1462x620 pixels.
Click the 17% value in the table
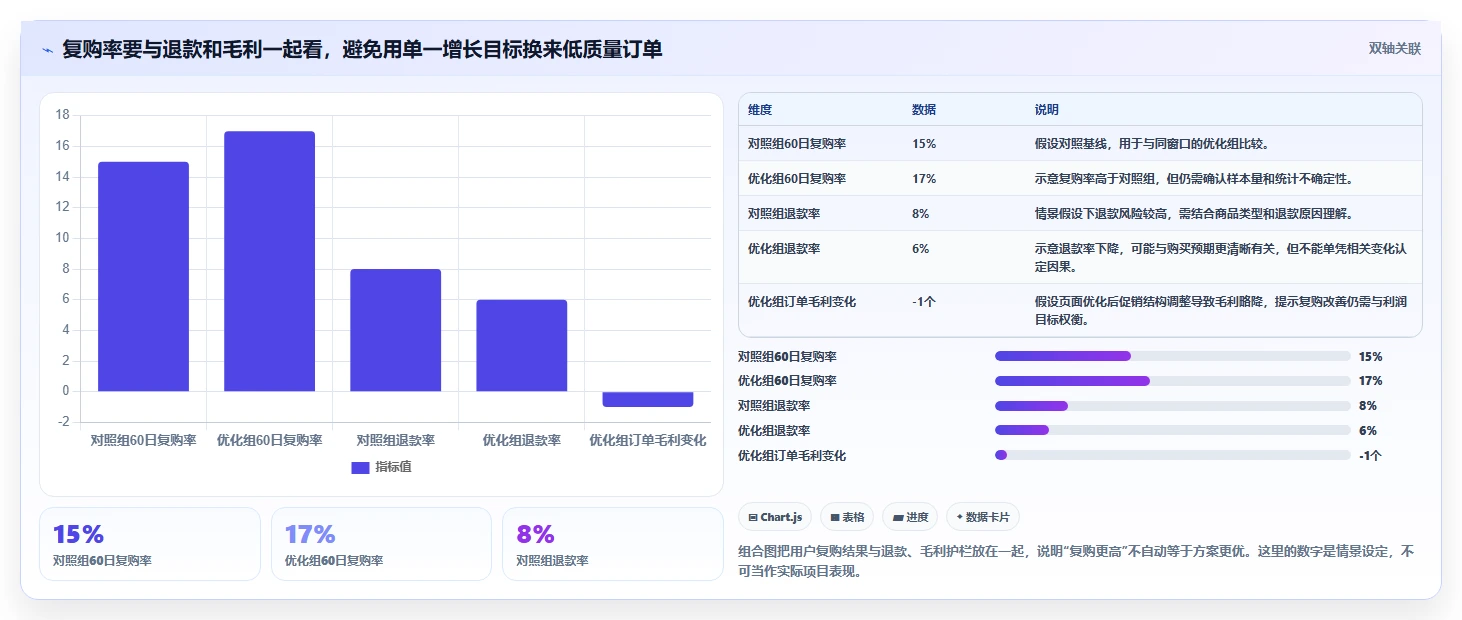point(924,179)
